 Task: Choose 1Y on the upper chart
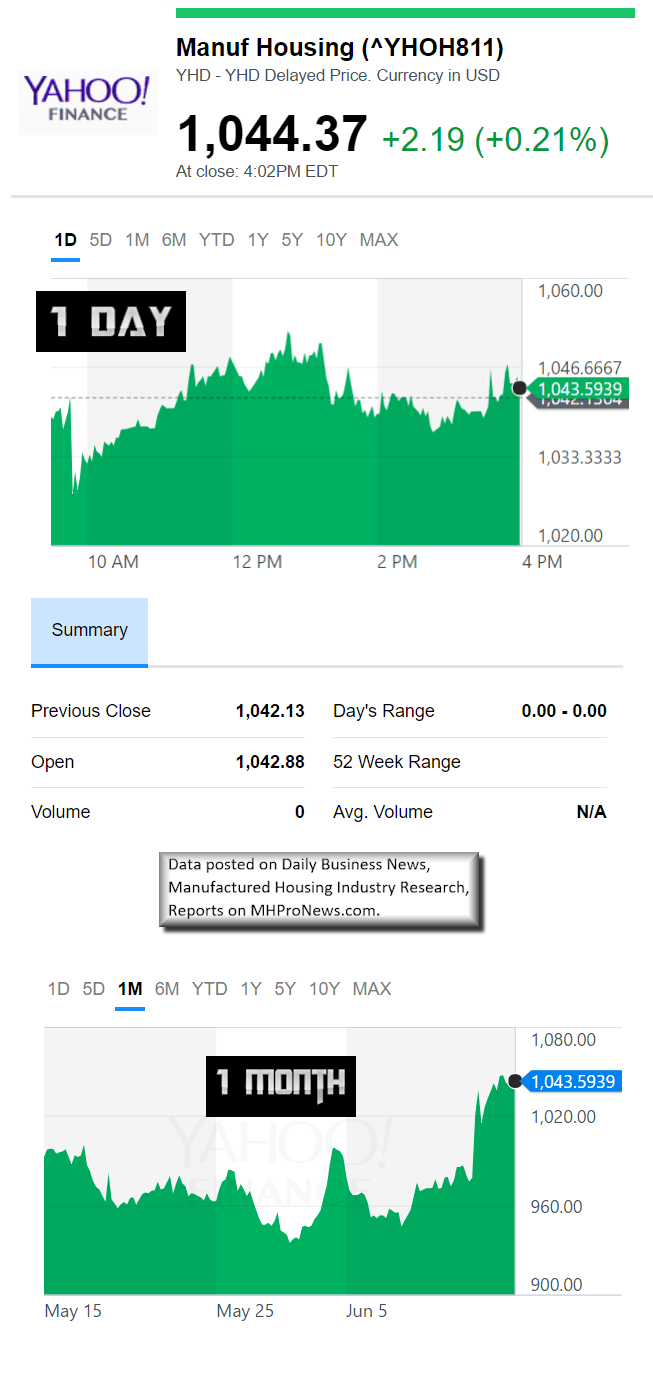coord(258,240)
